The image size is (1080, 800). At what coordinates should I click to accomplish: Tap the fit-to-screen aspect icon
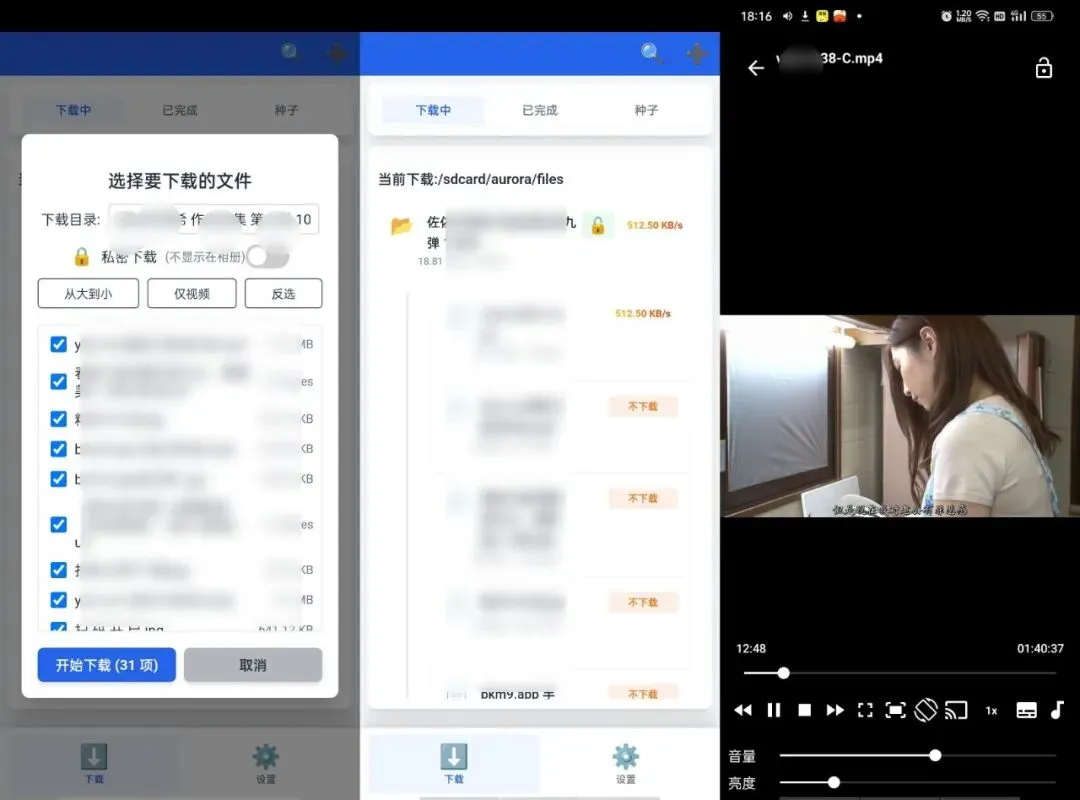895,710
